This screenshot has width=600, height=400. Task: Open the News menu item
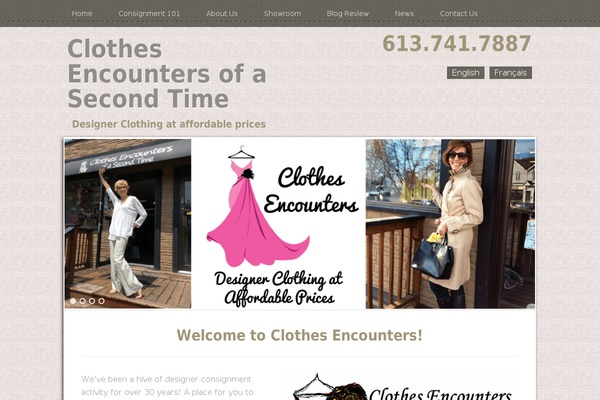click(404, 13)
